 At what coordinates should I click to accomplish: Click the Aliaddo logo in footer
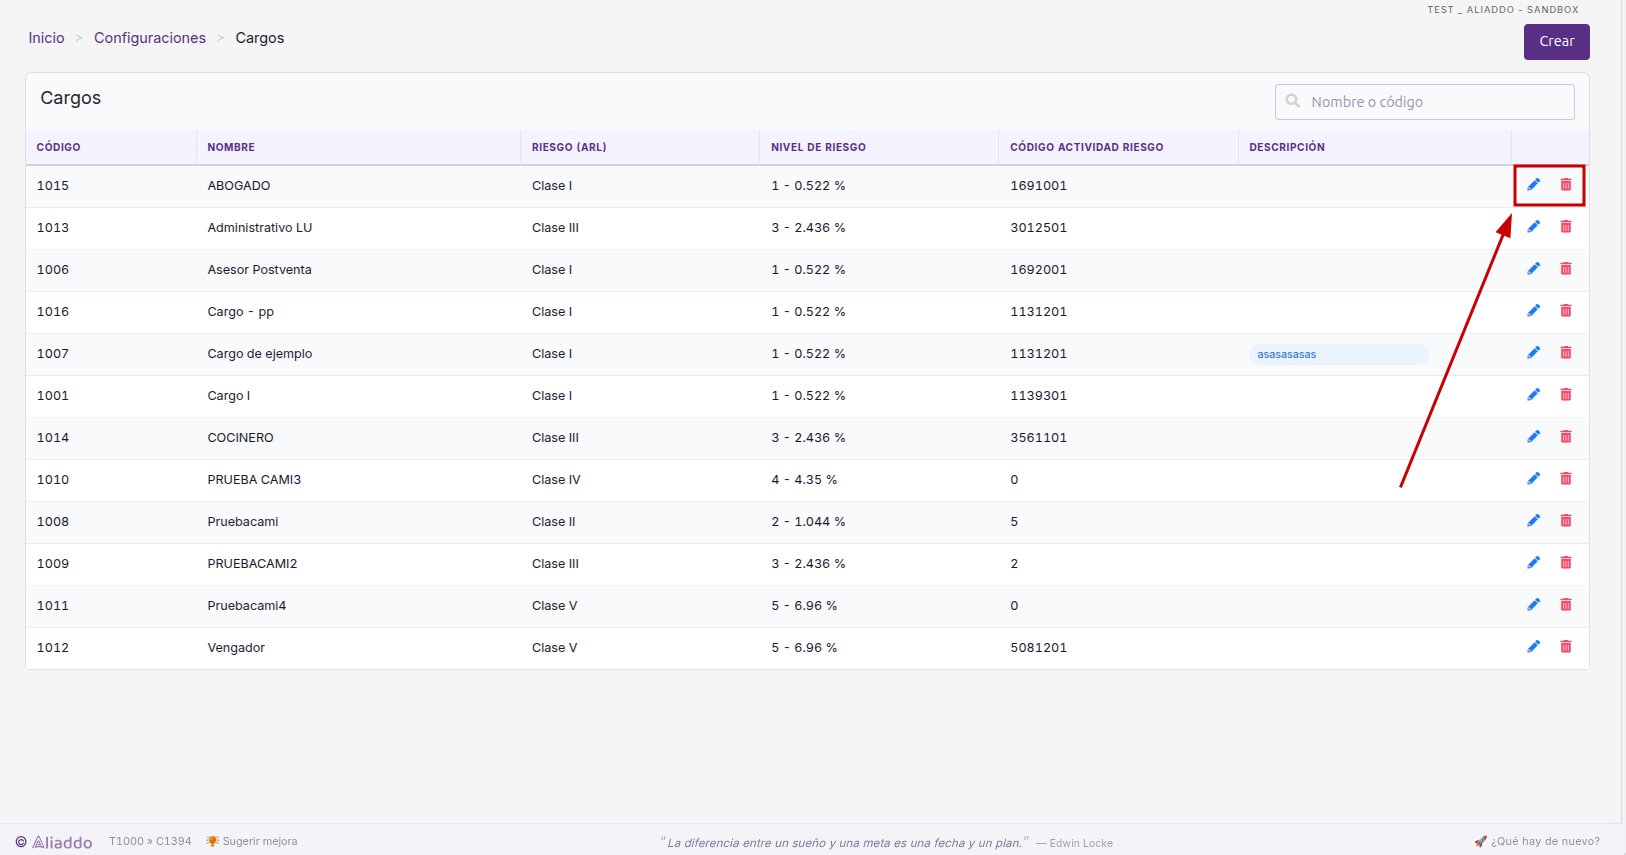[x=54, y=842]
